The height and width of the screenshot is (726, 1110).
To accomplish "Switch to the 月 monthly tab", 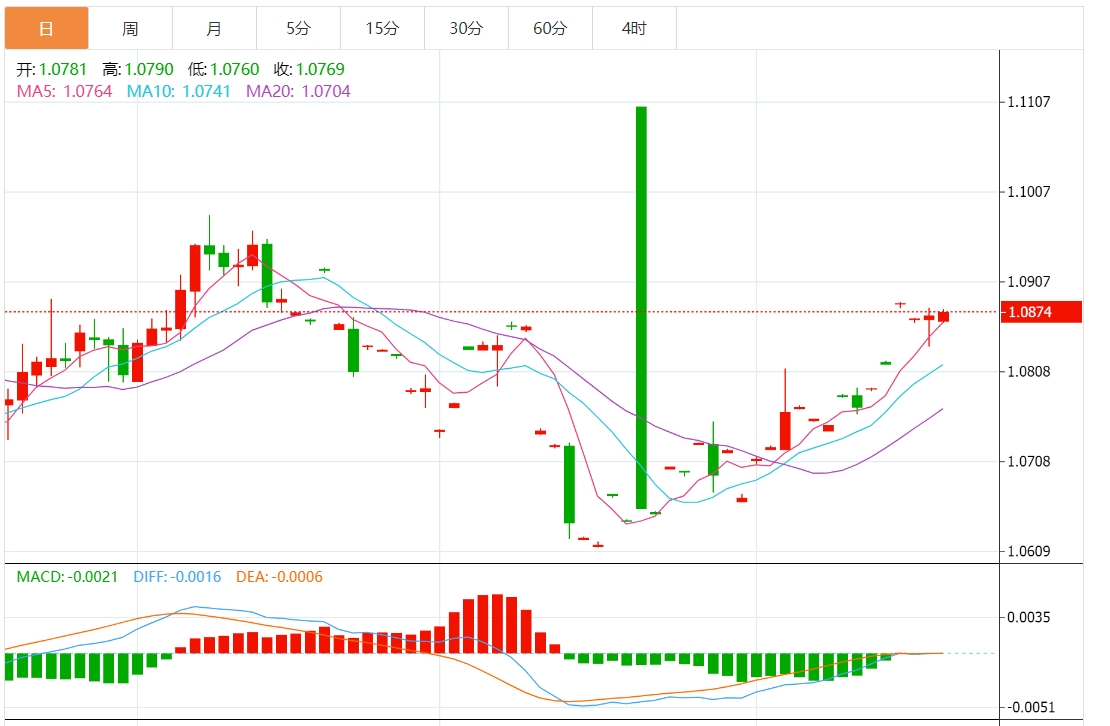I will click(214, 28).
